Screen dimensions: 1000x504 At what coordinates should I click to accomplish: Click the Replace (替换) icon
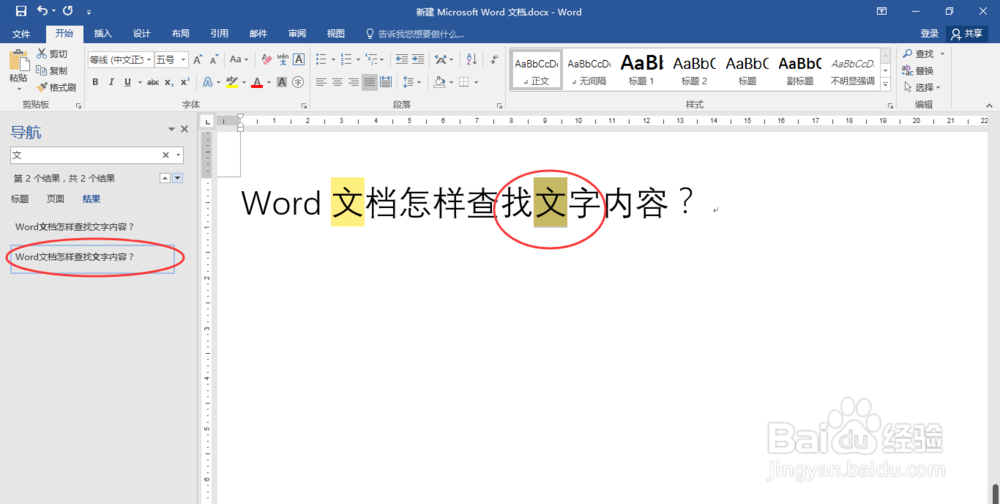pyautogui.click(x=908, y=70)
